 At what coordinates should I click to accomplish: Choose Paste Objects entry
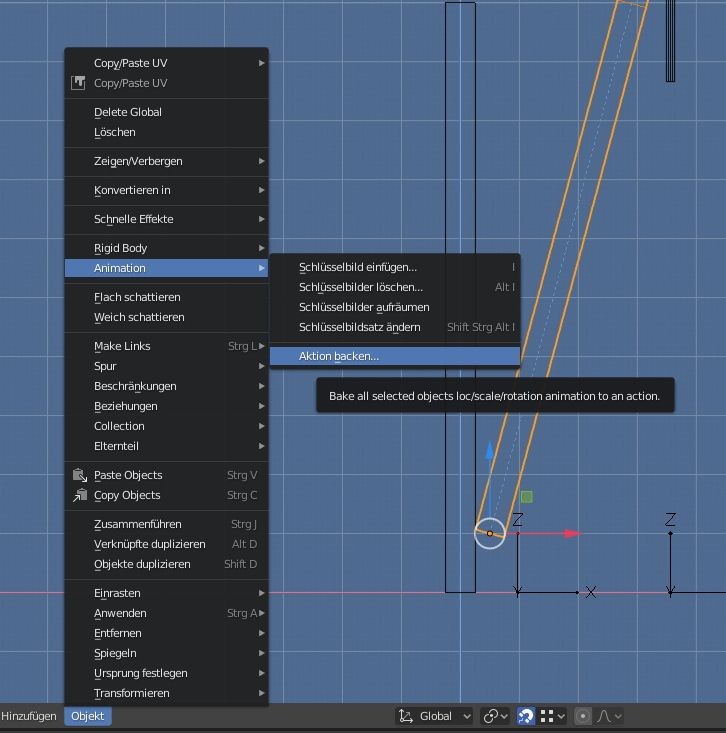click(166, 475)
